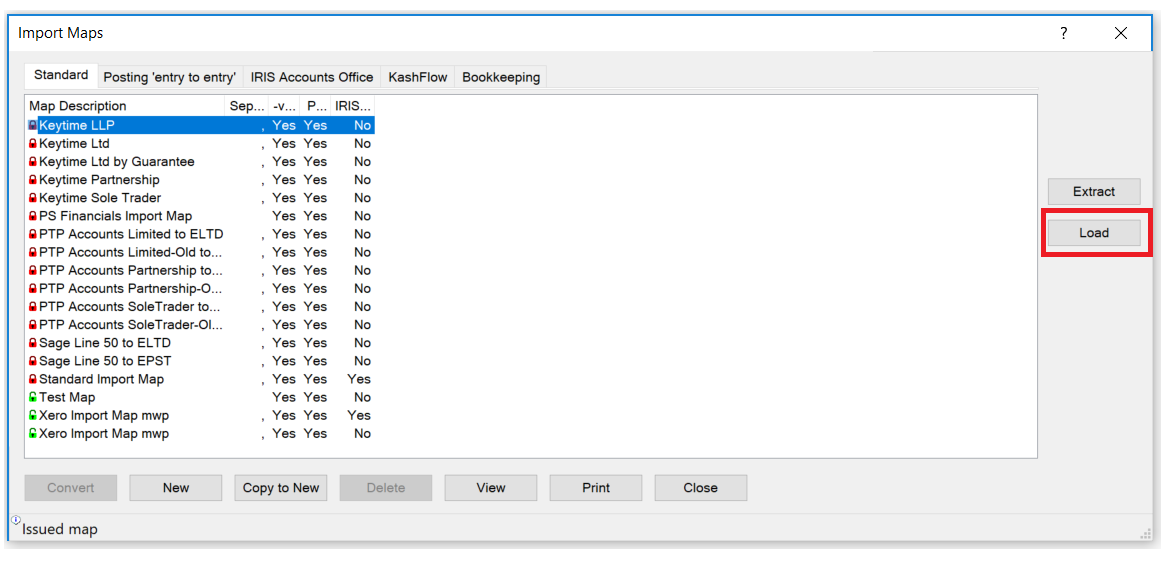This screenshot has height=564, width=1168.
Task: Open the Posting 'entry to entry' tab
Action: [x=170, y=77]
